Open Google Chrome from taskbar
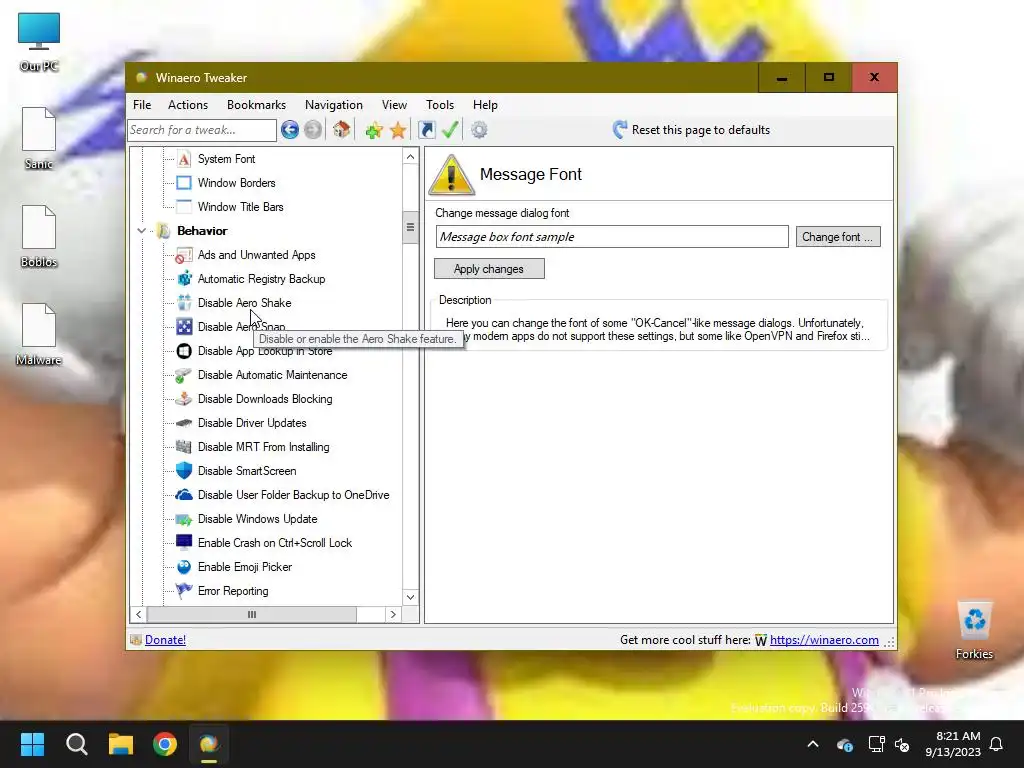Viewport: 1024px width, 768px height. 165,744
